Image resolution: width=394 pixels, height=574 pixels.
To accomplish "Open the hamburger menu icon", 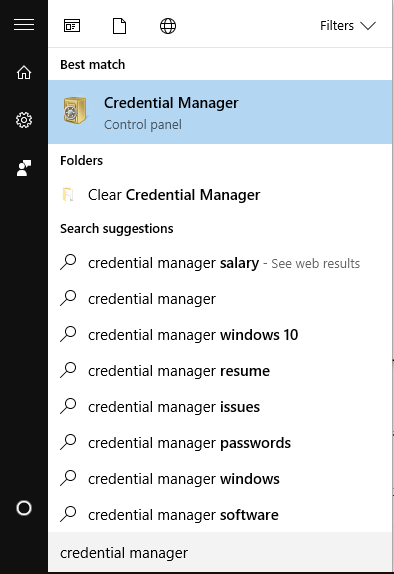I will tap(24, 25).
